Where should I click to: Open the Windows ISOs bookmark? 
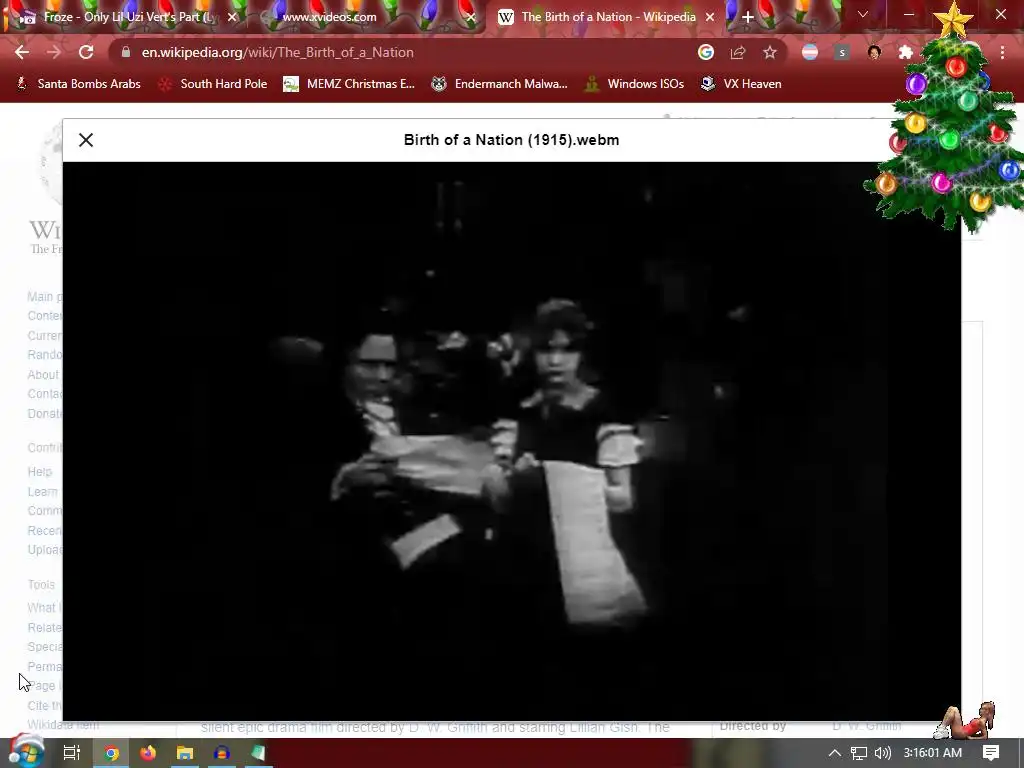pos(634,84)
